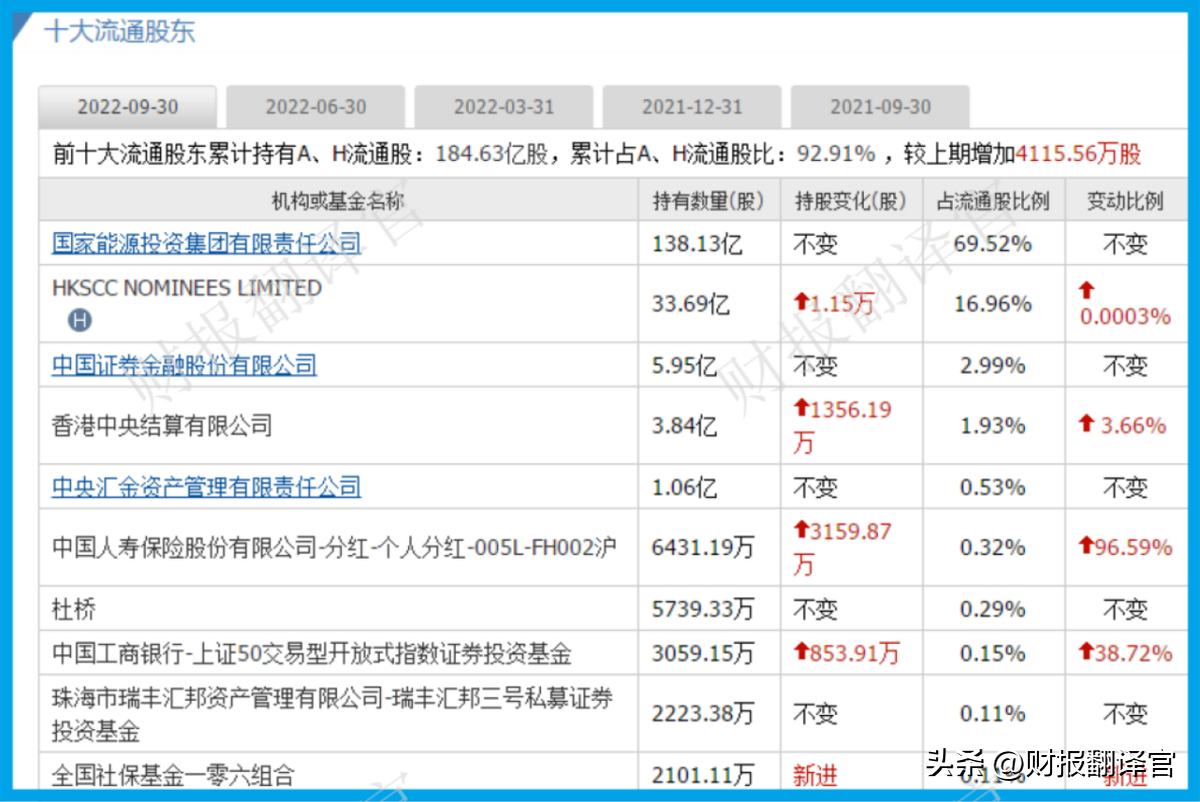Click the 33.69亿 holding value

pyautogui.click(x=690, y=304)
